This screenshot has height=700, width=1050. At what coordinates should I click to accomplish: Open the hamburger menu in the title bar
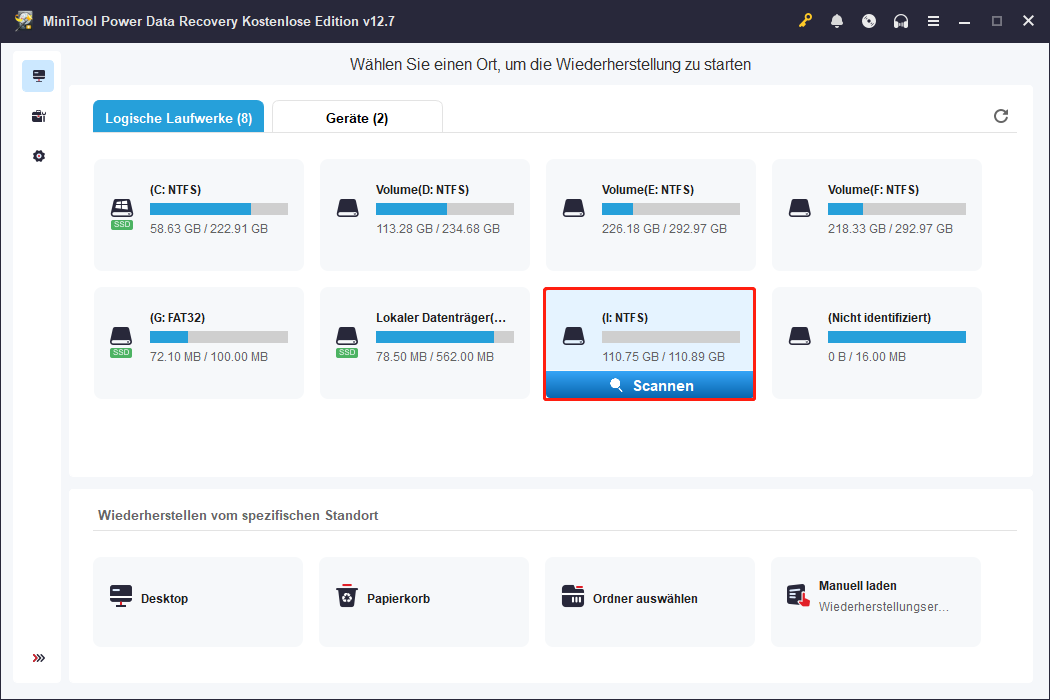[933, 20]
